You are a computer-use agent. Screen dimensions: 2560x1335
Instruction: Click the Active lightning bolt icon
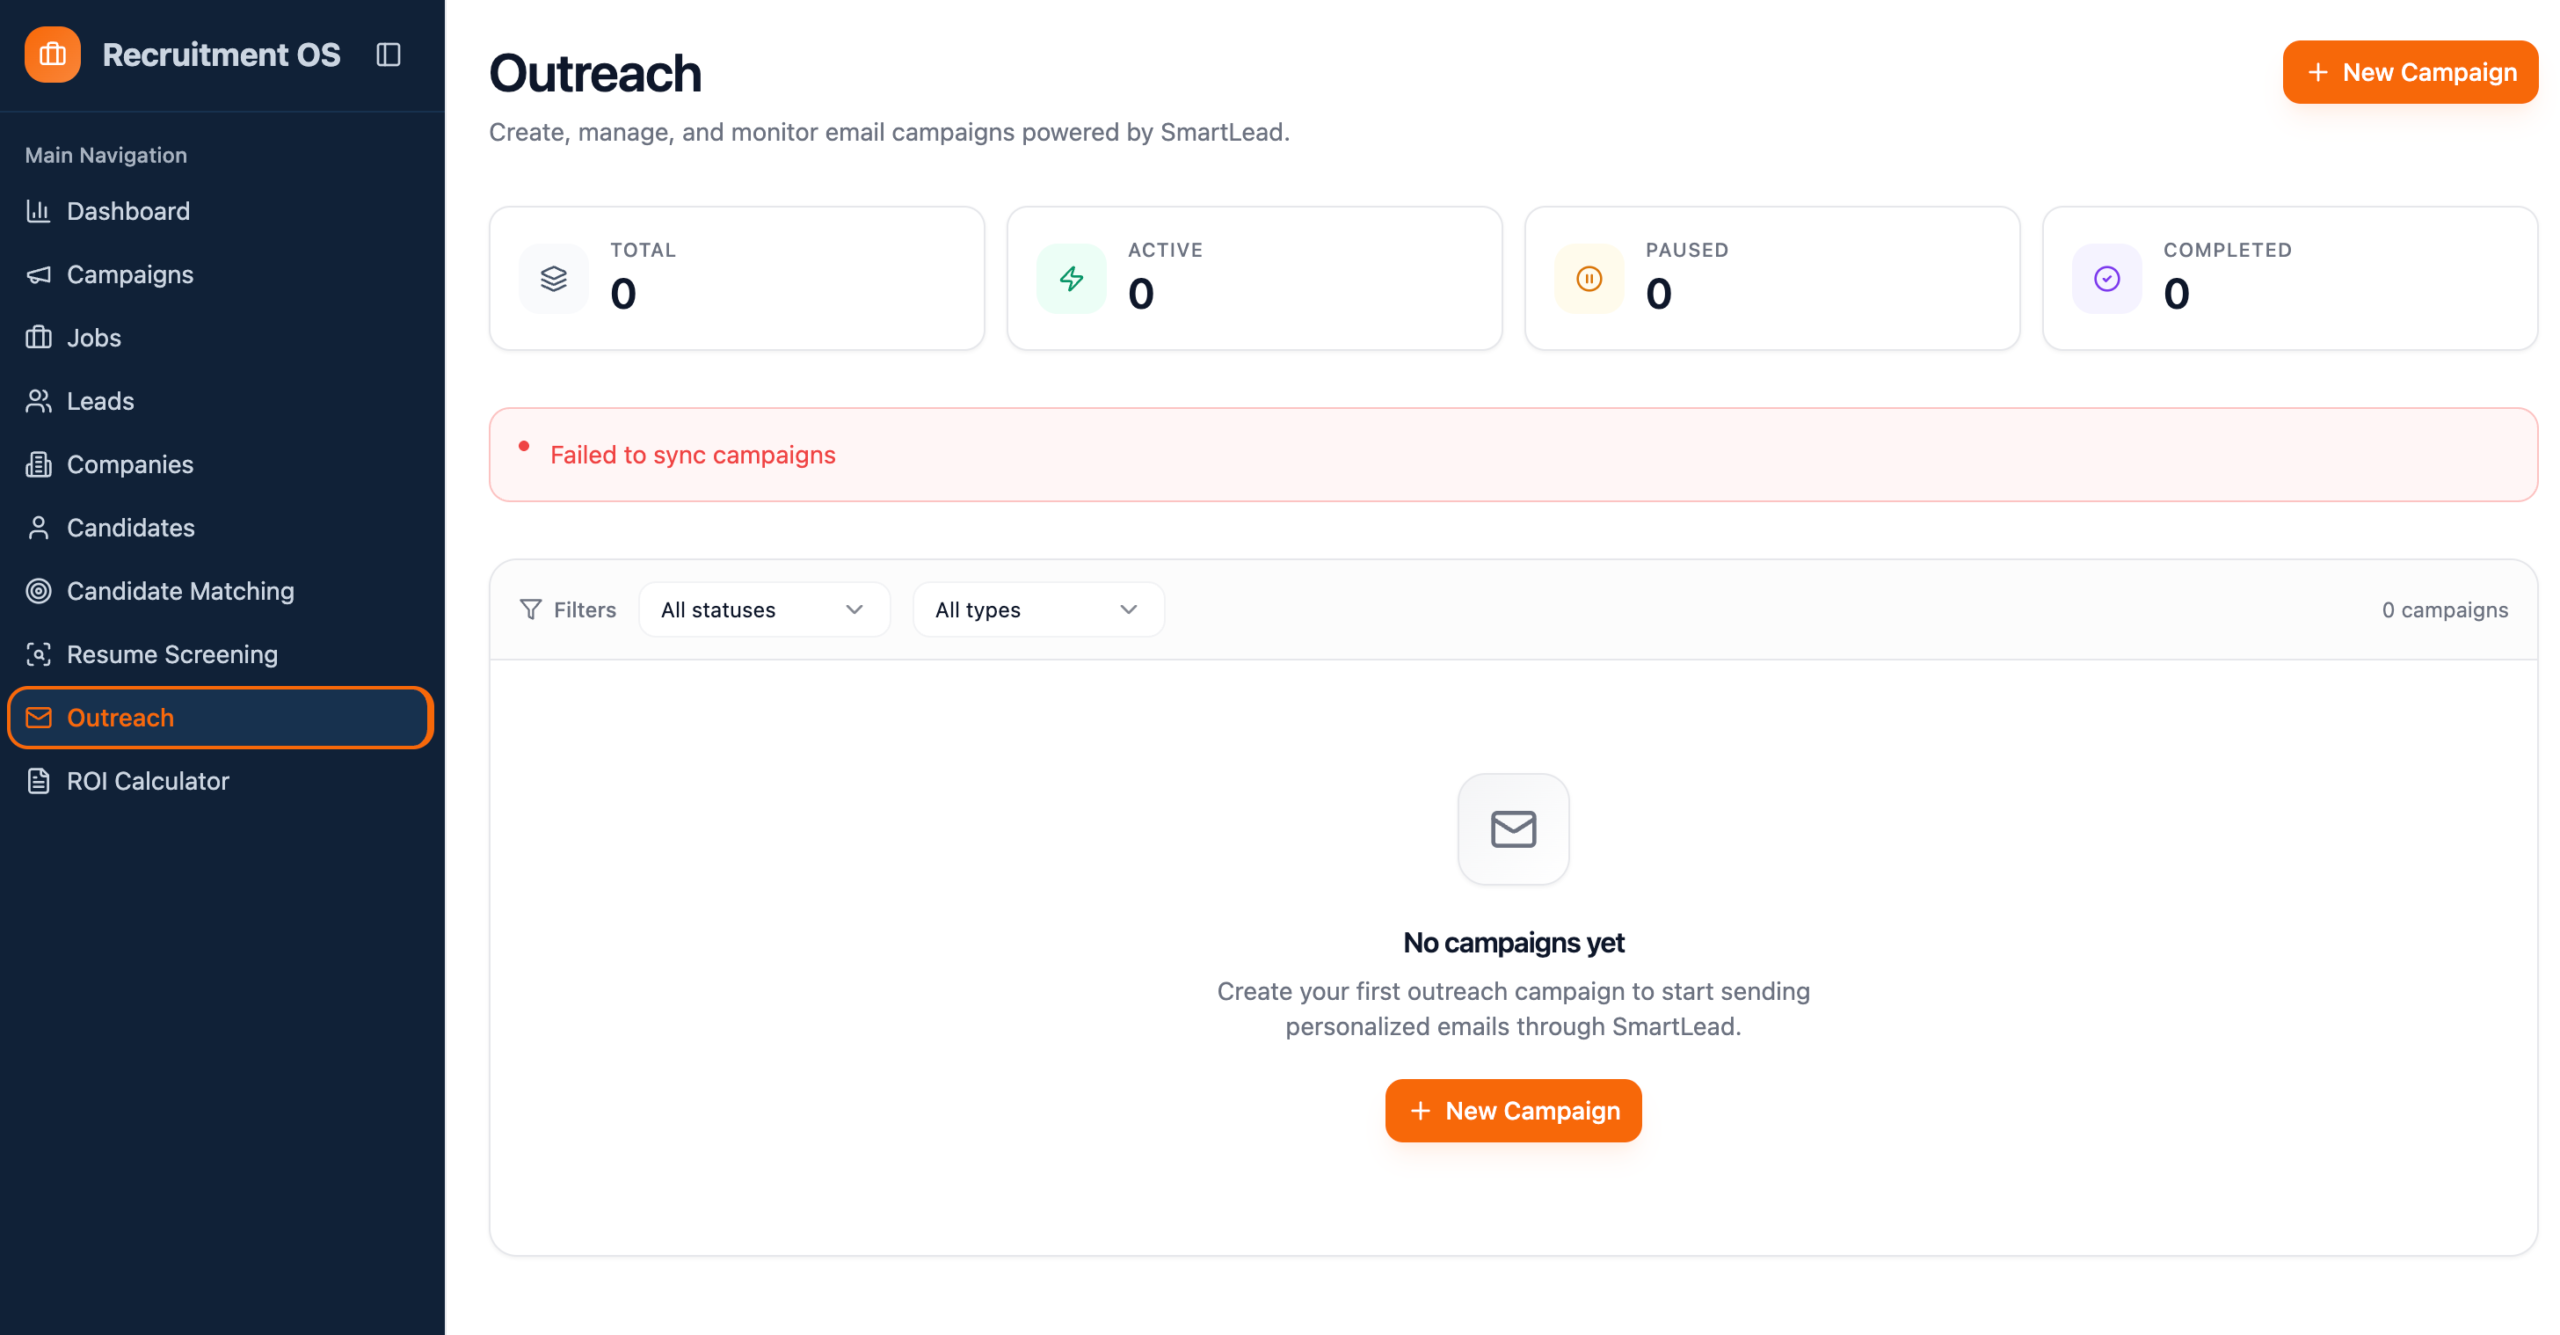(1071, 279)
